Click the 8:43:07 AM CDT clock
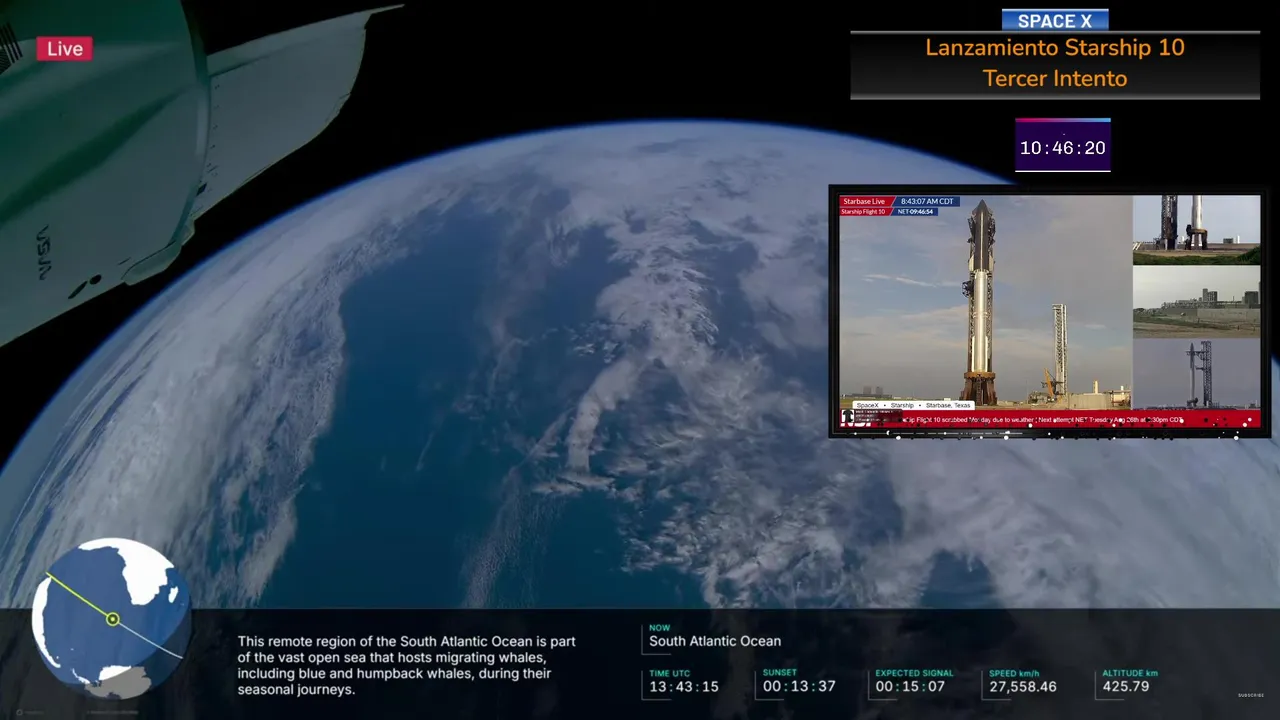Image resolution: width=1280 pixels, height=720 pixels. (x=927, y=201)
